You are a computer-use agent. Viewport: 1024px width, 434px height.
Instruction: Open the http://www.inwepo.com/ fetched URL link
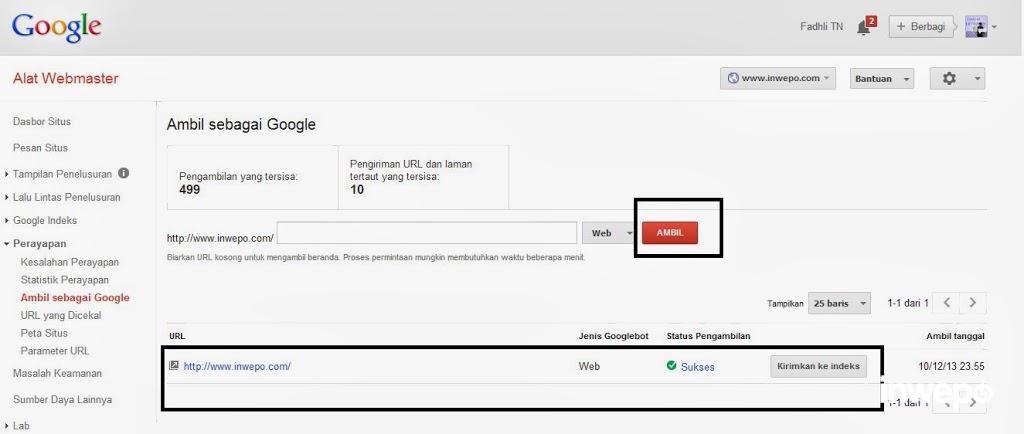[x=237, y=367]
